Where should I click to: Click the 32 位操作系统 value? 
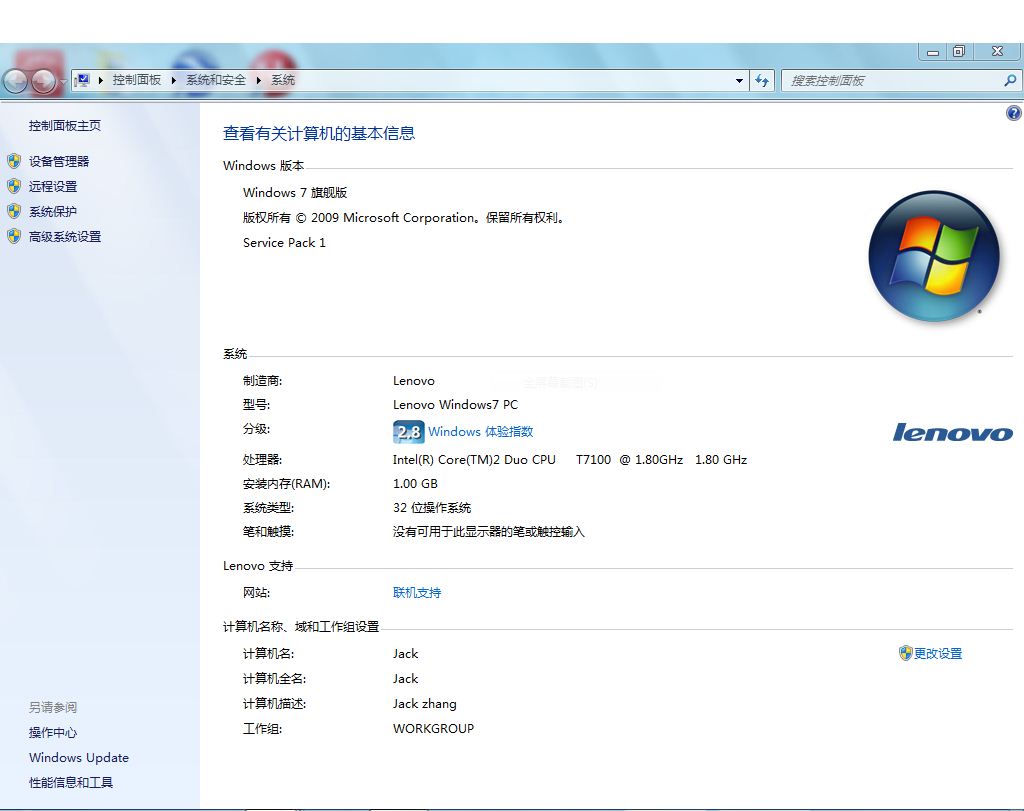pyautogui.click(x=432, y=508)
